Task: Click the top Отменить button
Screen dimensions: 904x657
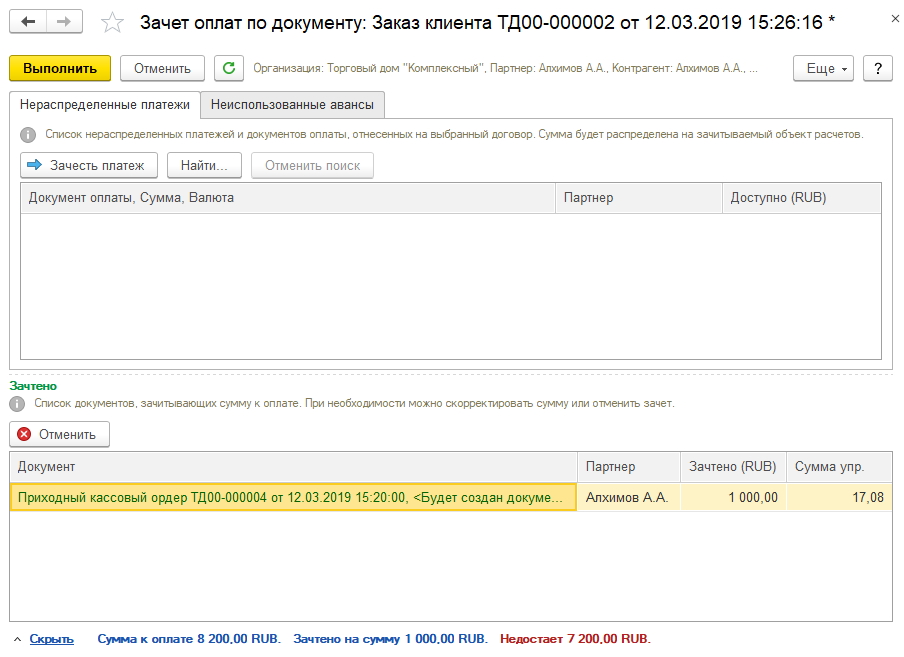Action: point(162,68)
